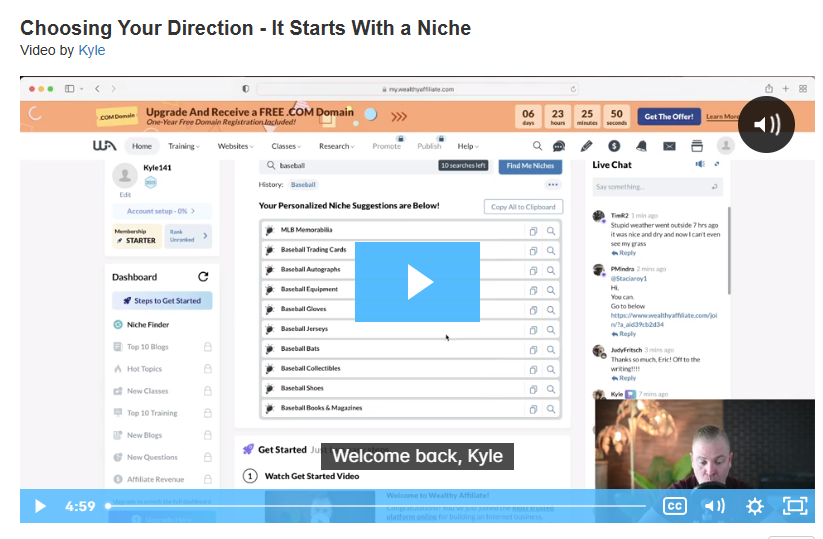Open Kyle's profile link under the title

pyautogui.click(x=92, y=50)
